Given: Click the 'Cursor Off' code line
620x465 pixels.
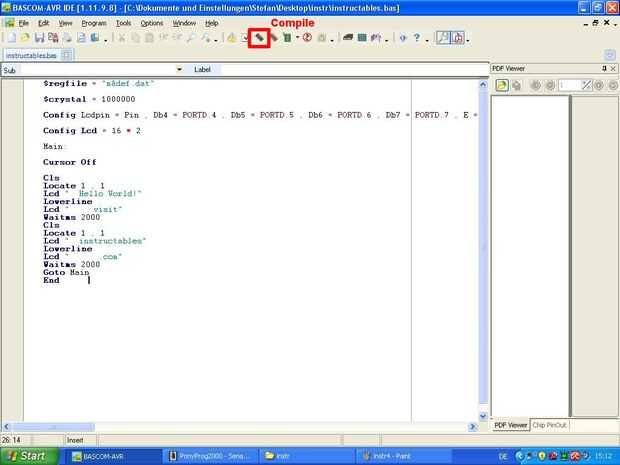Looking at the screenshot, I should [70, 162].
